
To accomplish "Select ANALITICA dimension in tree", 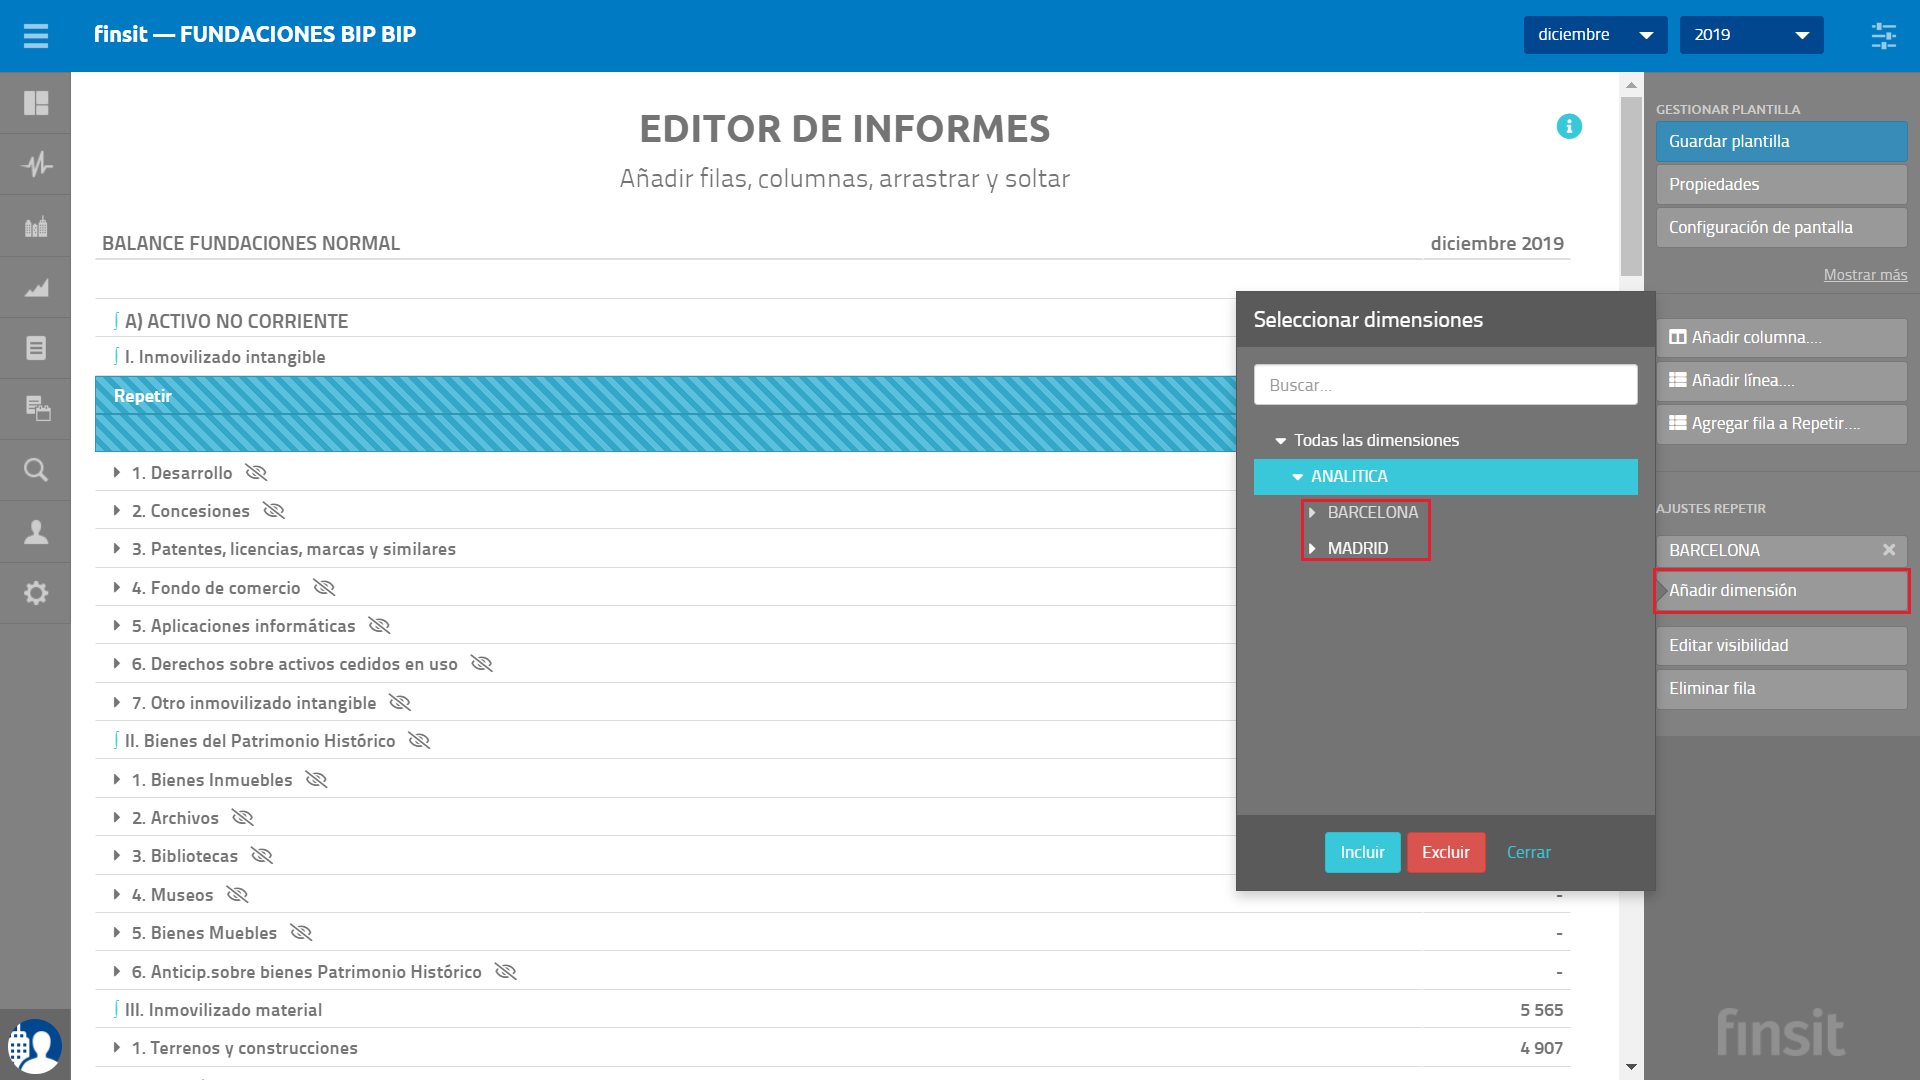I will click(x=1445, y=477).
